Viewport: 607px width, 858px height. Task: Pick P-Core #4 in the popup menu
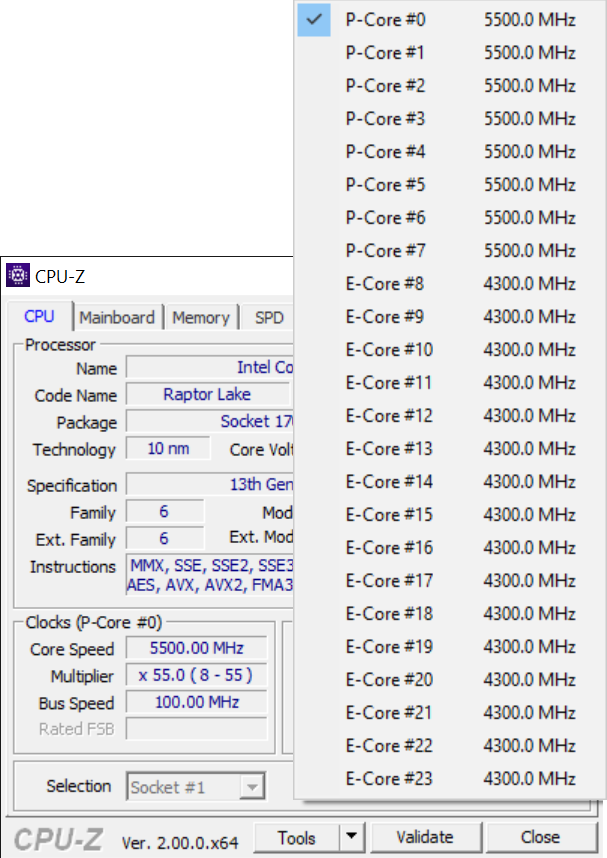click(x=449, y=152)
